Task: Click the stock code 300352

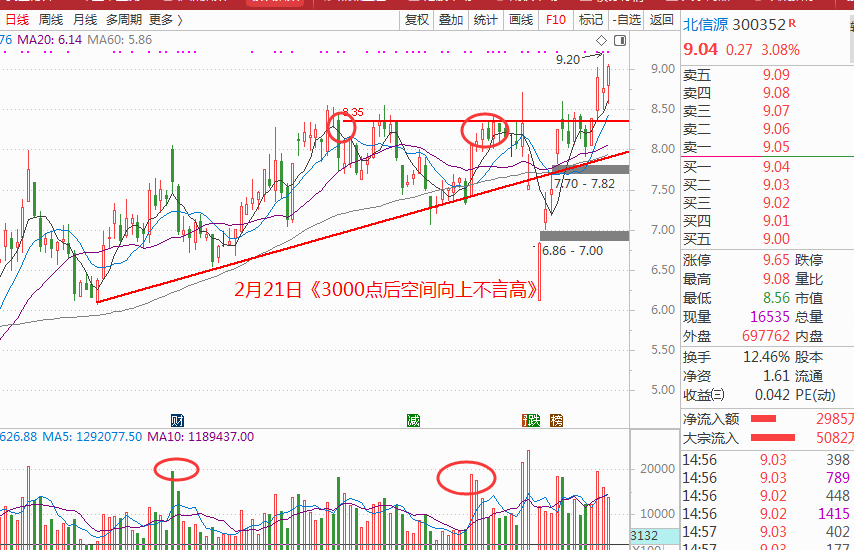Action: (759, 25)
